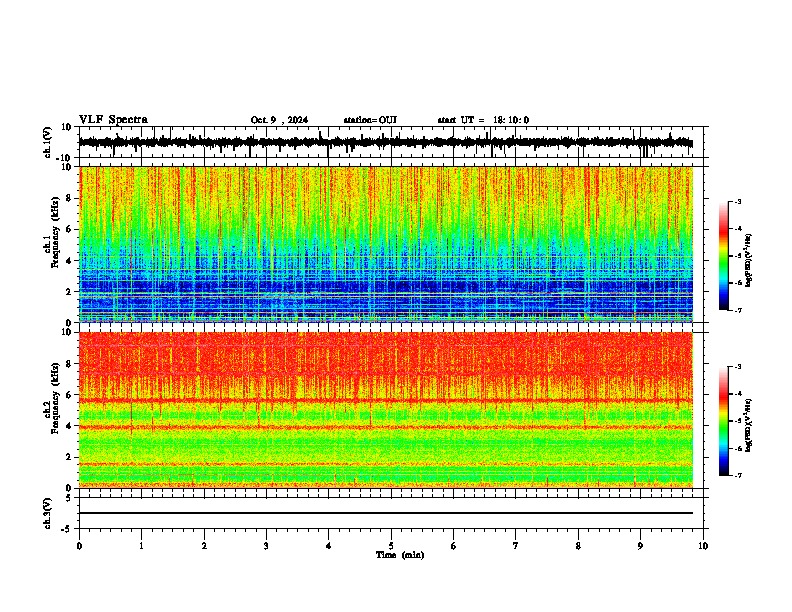Click the "-3" label on ch.2 color bar
The height and width of the screenshot is (612, 792).
[737, 367]
